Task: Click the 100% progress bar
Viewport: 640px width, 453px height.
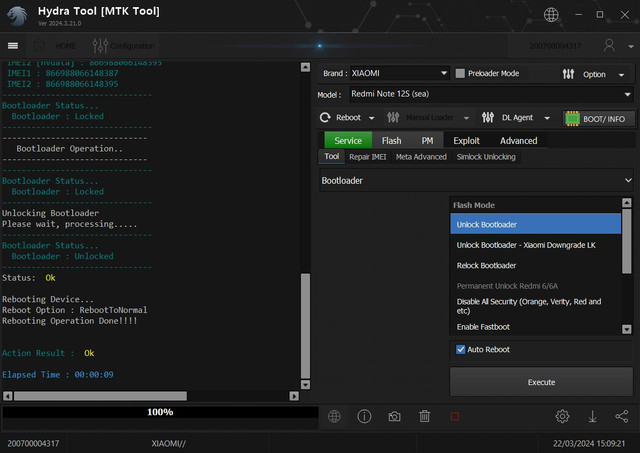Action: [x=160, y=412]
